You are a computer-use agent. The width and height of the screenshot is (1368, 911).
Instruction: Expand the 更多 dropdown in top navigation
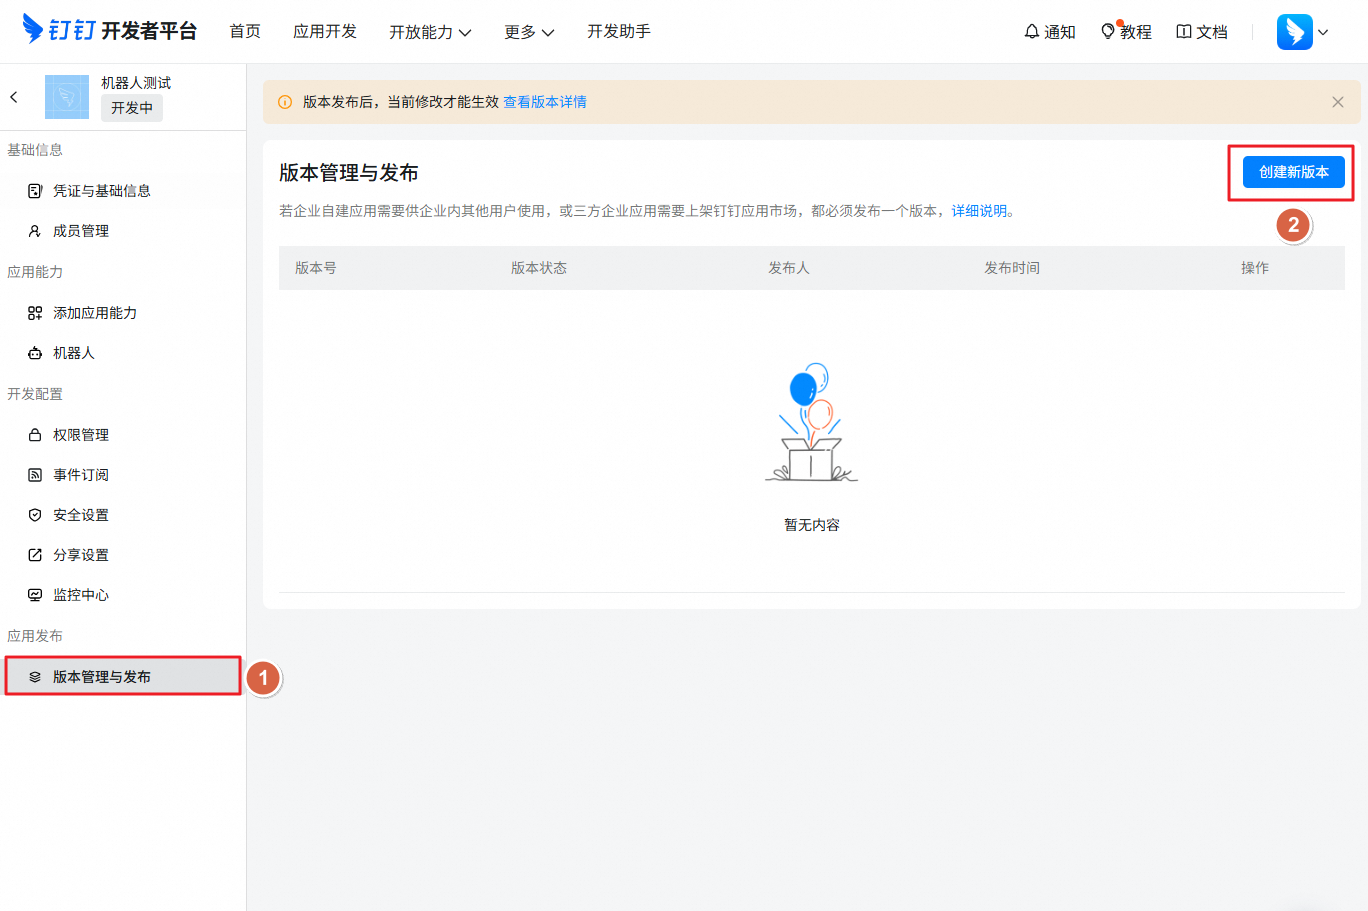528,31
